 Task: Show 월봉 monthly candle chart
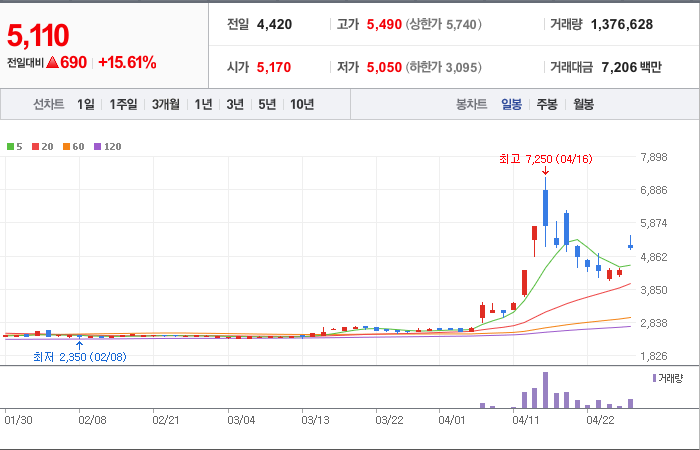click(x=583, y=104)
